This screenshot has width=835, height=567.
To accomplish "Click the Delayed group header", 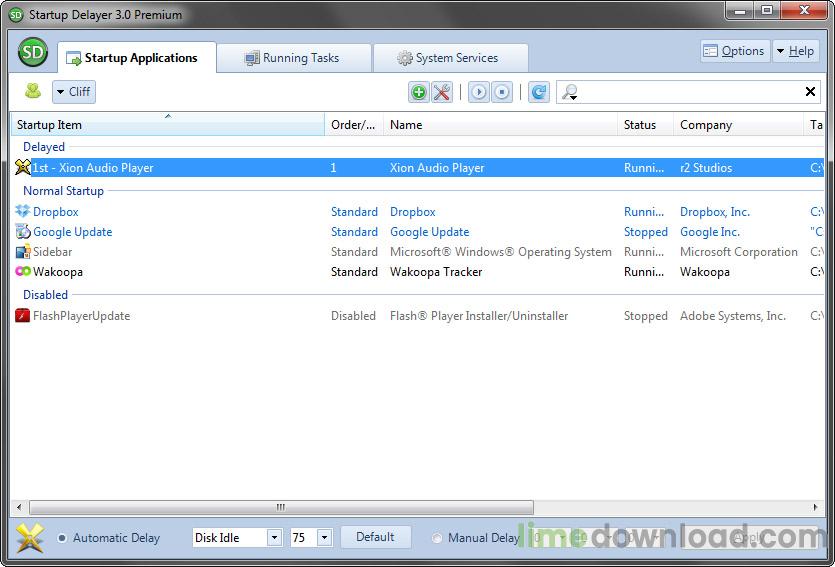I will (x=44, y=146).
